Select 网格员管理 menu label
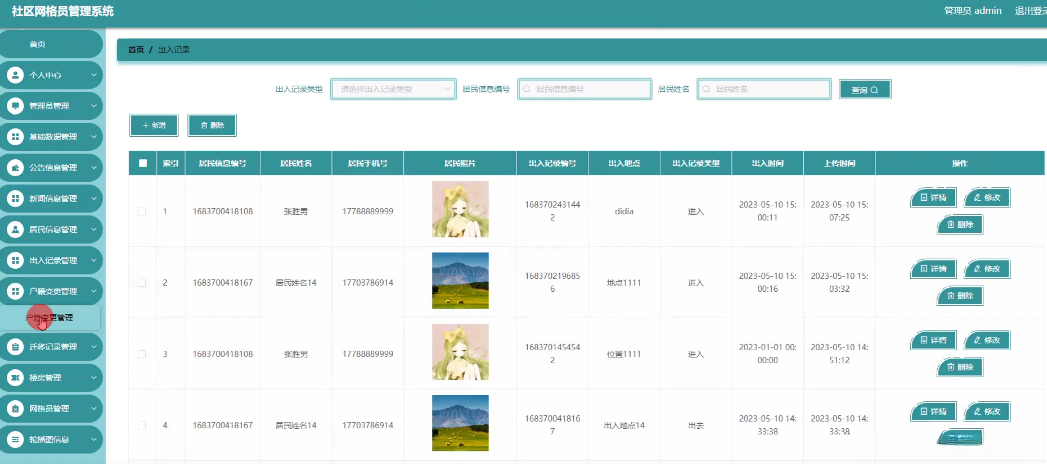 click(49, 408)
